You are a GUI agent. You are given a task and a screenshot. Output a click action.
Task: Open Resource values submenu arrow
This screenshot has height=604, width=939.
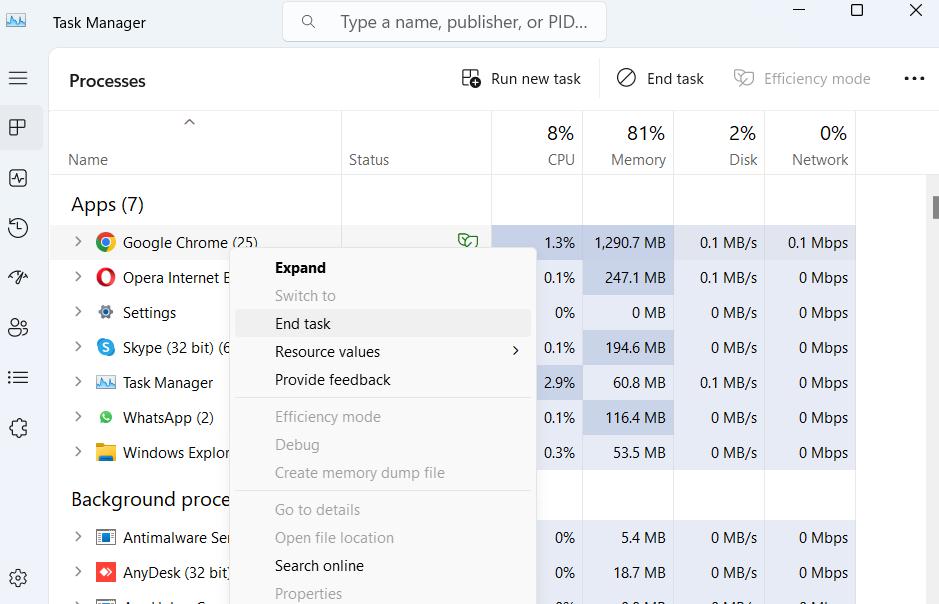tap(516, 351)
